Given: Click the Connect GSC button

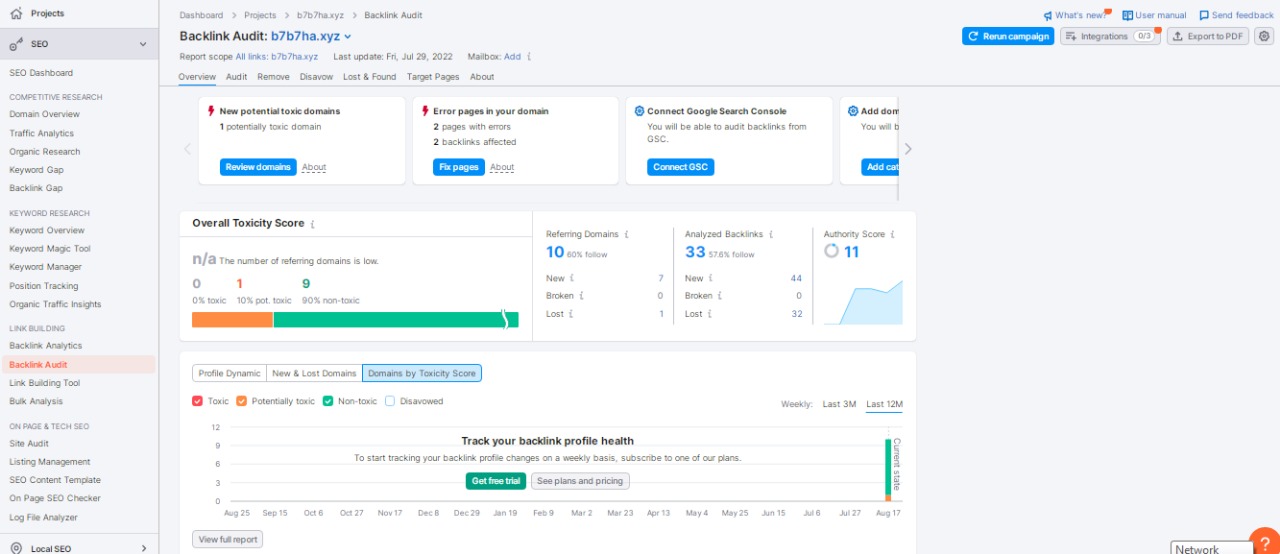Looking at the screenshot, I should [x=680, y=167].
